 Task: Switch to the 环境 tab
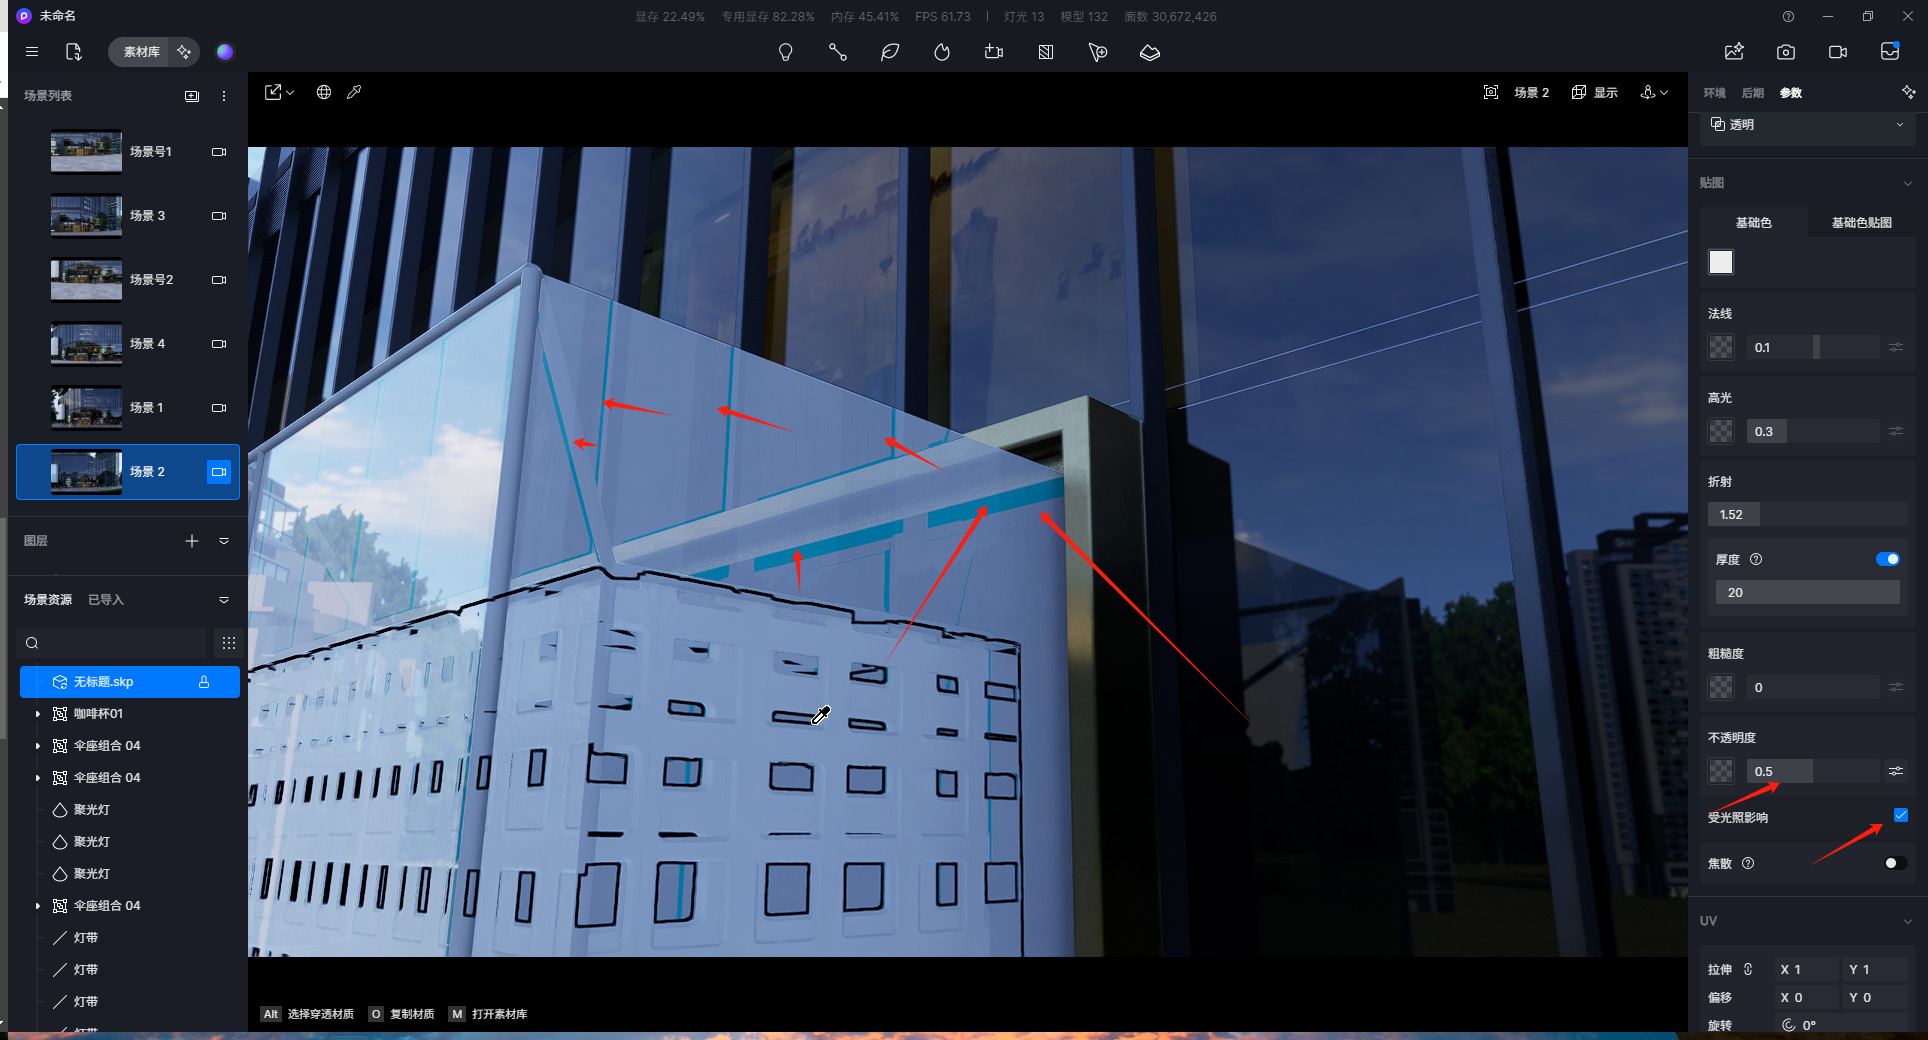1714,93
